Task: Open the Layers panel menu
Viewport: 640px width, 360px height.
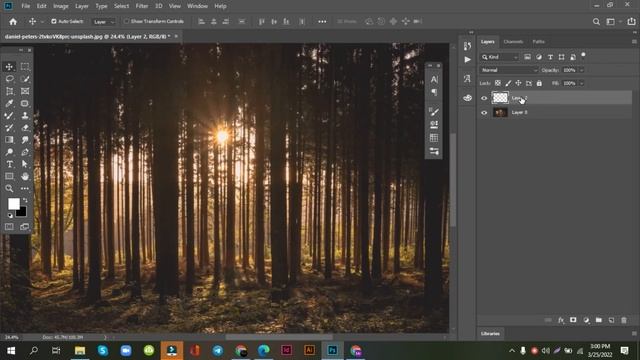Action: pos(634,42)
